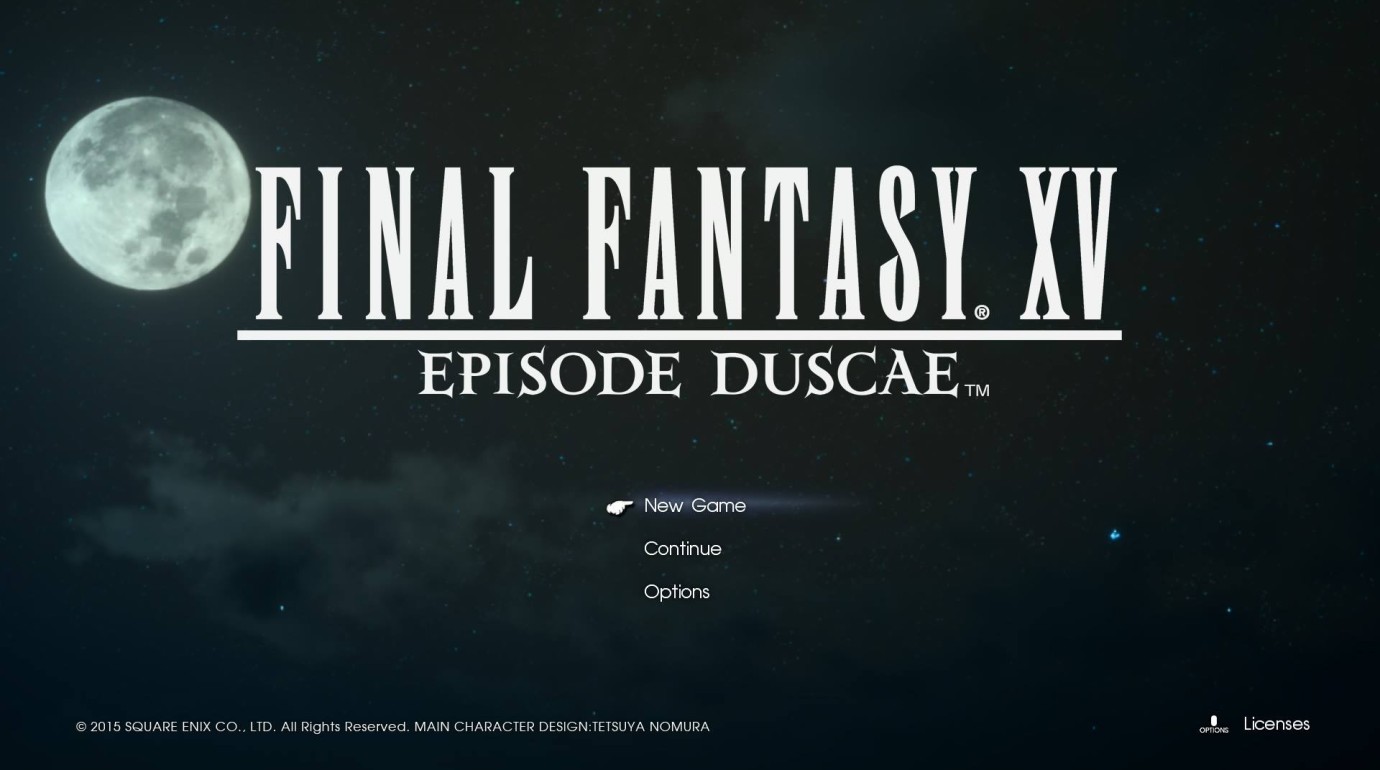The height and width of the screenshot is (770, 1380).
Task: Click the EPISODE word in the subtitle
Action: point(549,373)
